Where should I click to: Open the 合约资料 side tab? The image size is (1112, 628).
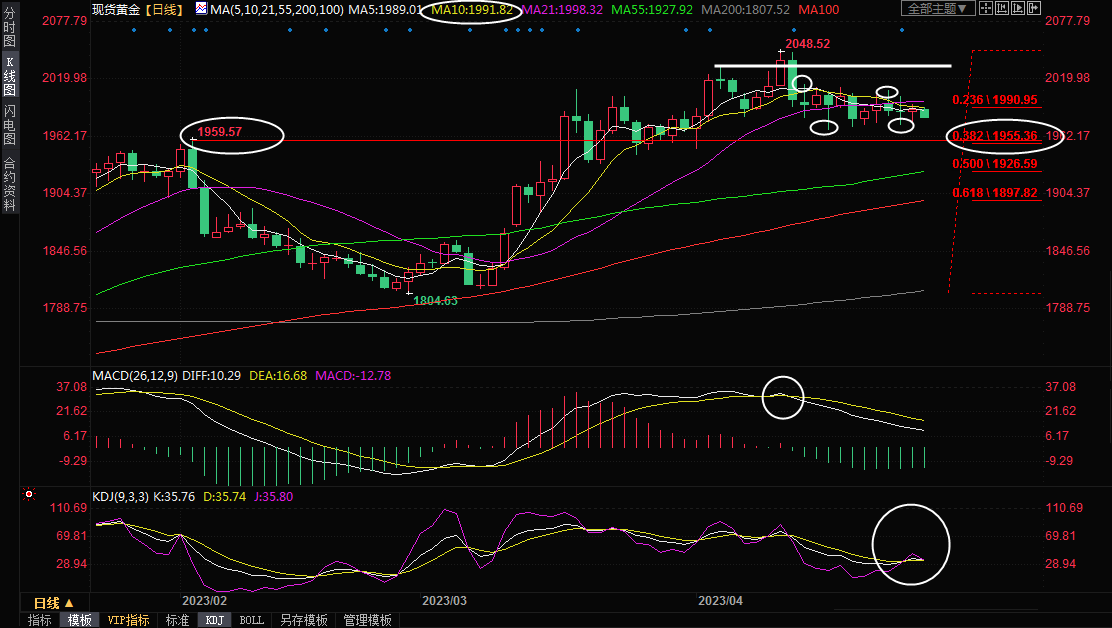(10, 184)
